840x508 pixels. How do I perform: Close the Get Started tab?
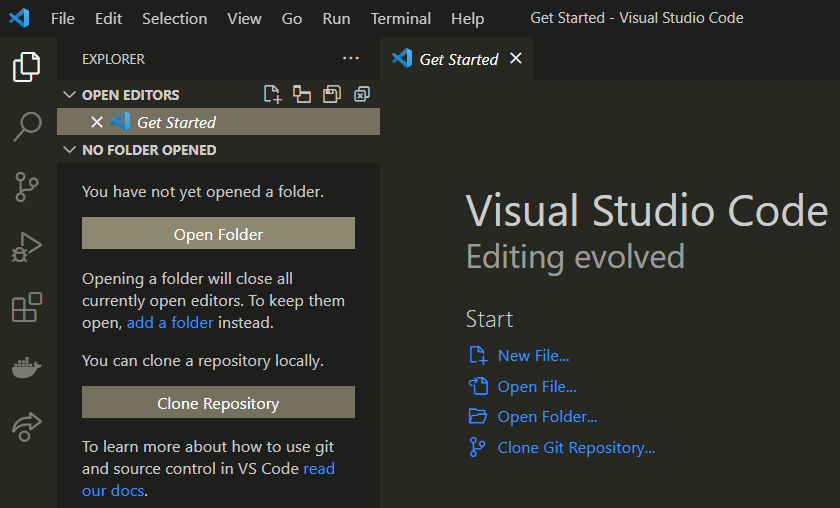(x=516, y=58)
